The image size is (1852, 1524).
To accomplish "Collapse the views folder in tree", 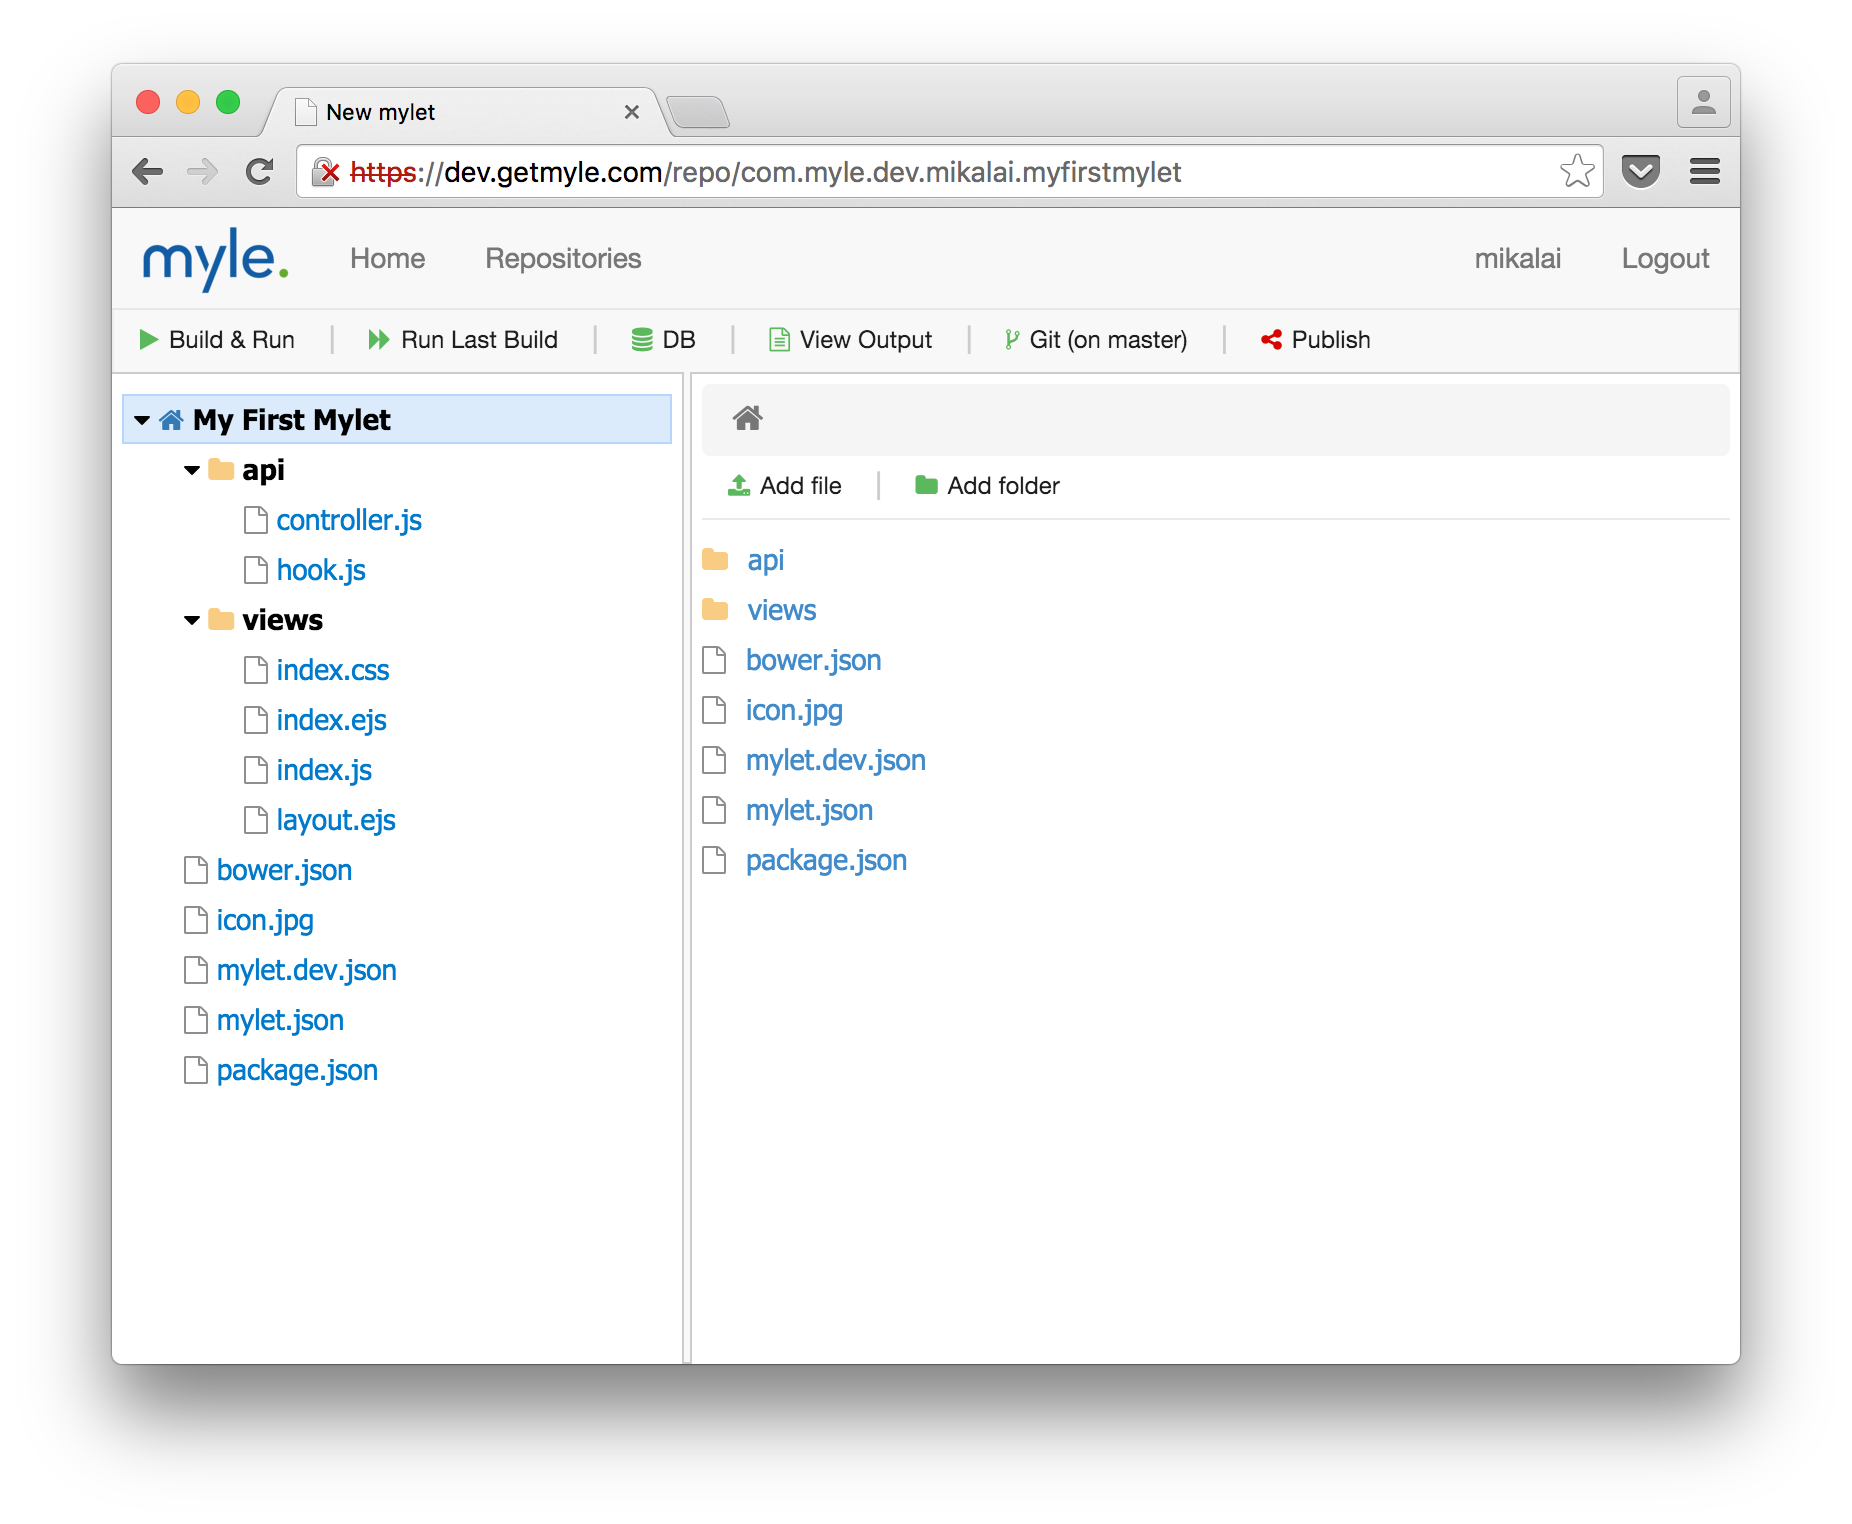I will 192,620.
